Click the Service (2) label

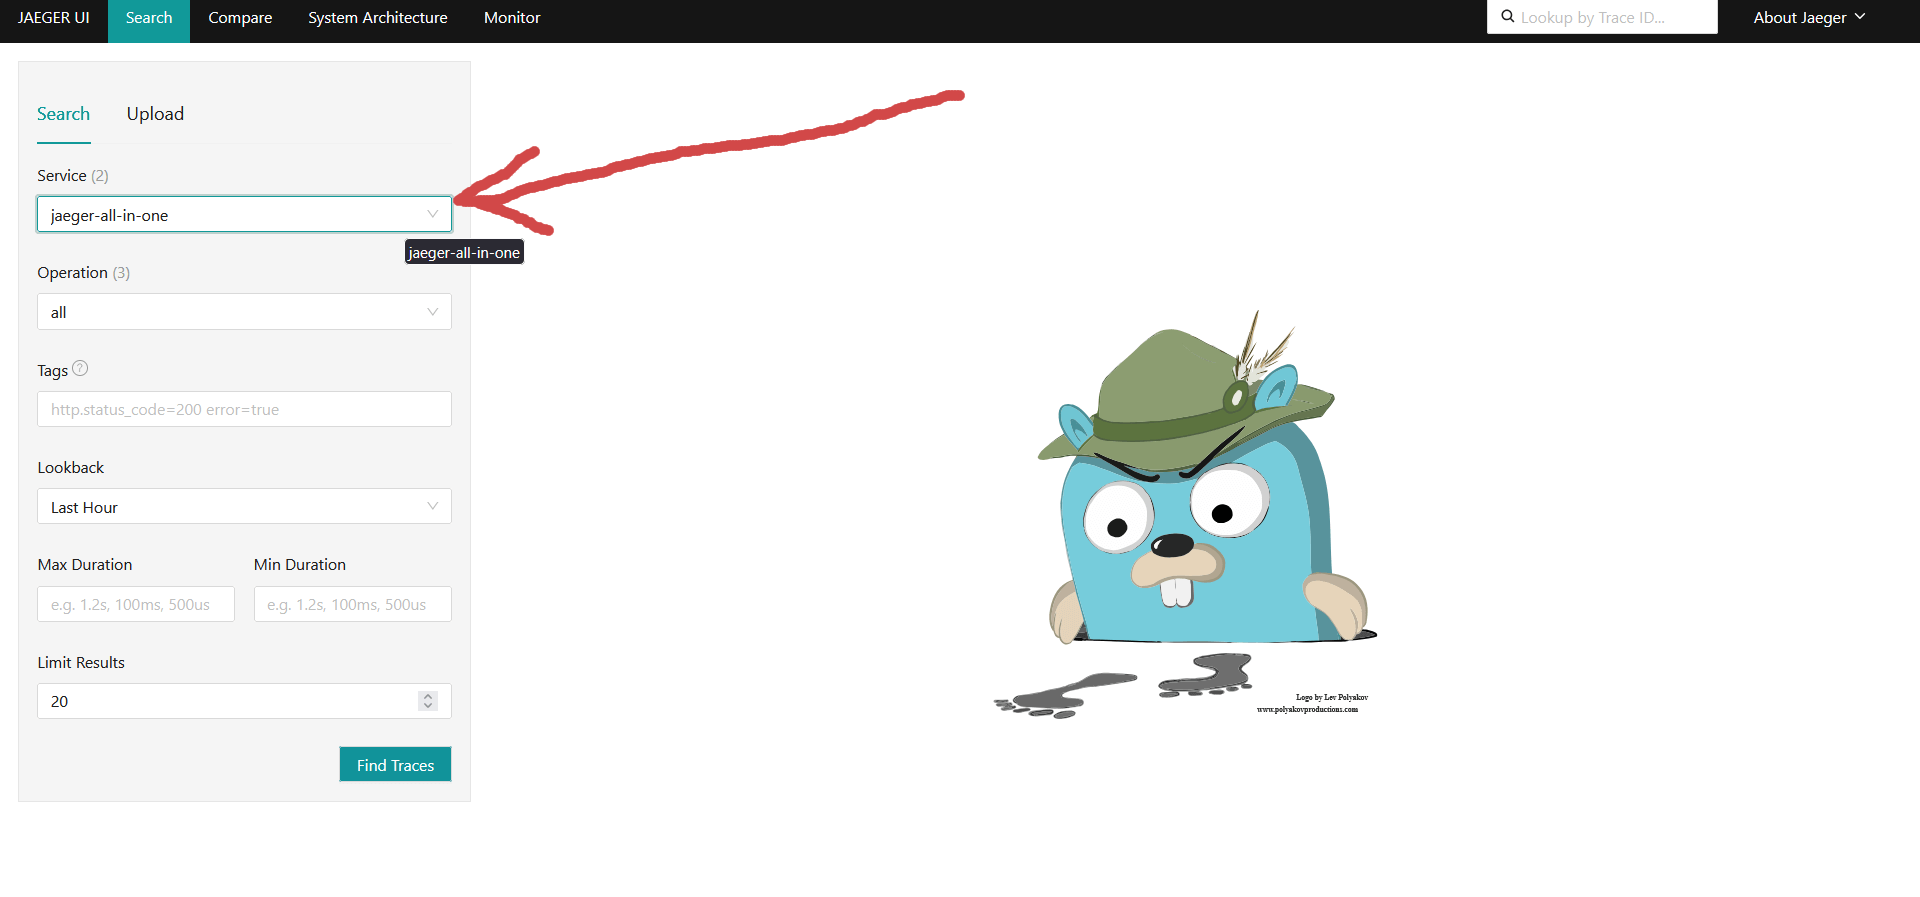[x=73, y=175]
